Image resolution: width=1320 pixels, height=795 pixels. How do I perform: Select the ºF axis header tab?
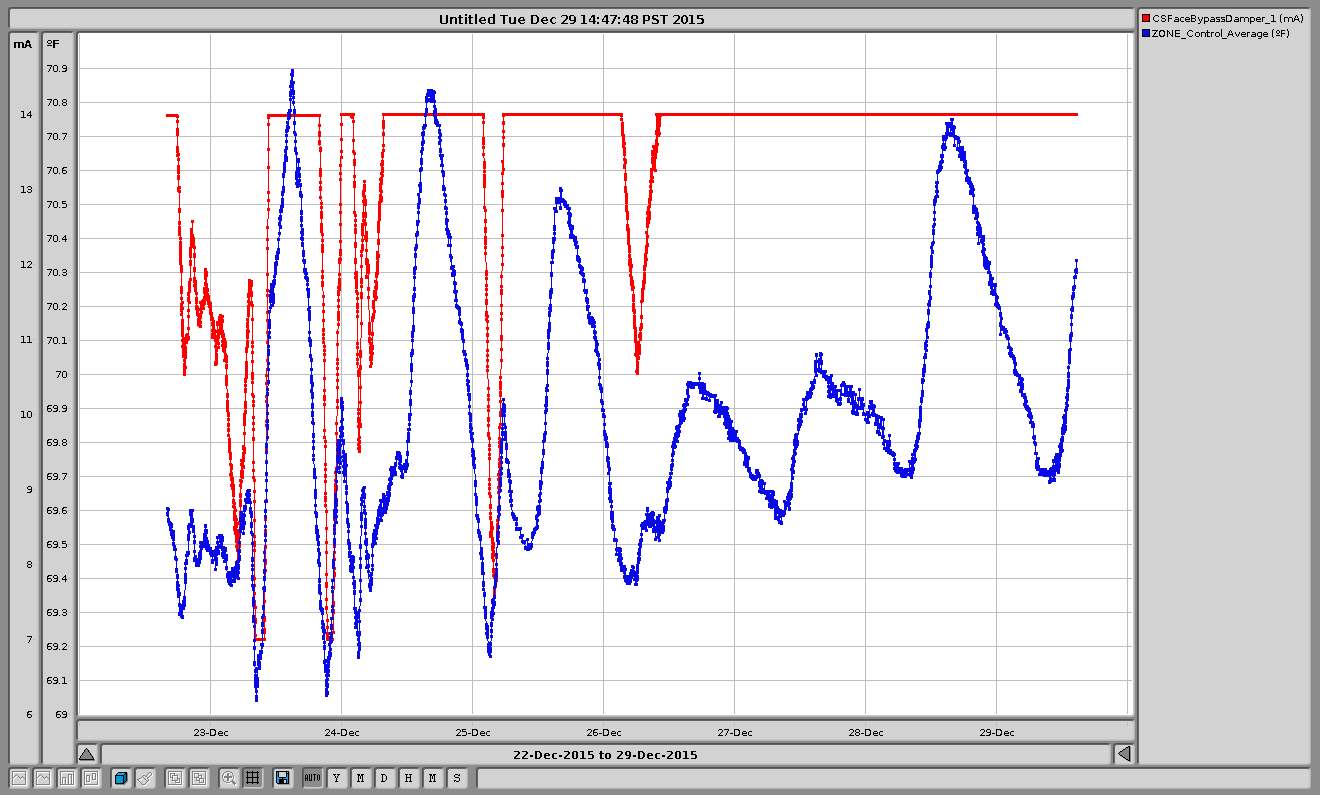(x=54, y=44)
